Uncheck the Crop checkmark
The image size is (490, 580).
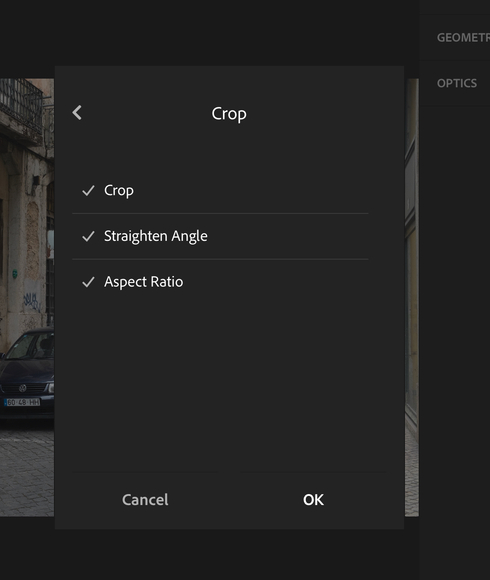pyautogui.click(x=88, y=191)
